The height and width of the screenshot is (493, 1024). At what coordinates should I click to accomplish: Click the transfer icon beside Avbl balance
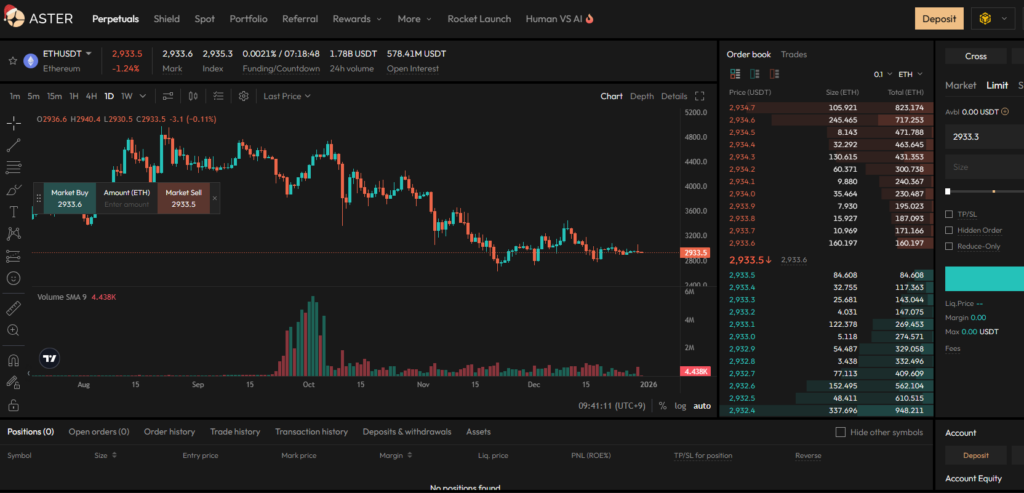click(1004, 112)
